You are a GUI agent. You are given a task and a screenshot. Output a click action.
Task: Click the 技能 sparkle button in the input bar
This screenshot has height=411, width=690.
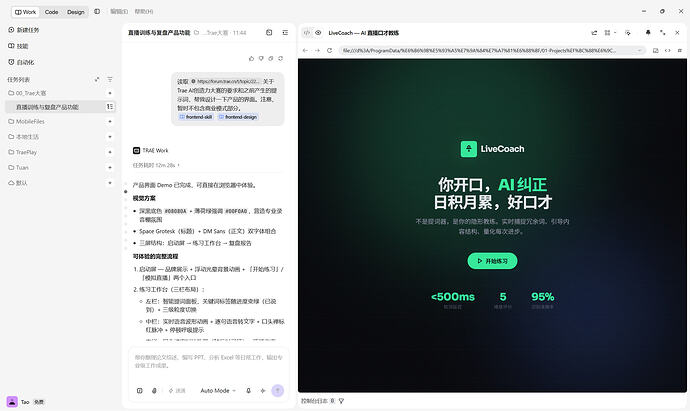176,390
